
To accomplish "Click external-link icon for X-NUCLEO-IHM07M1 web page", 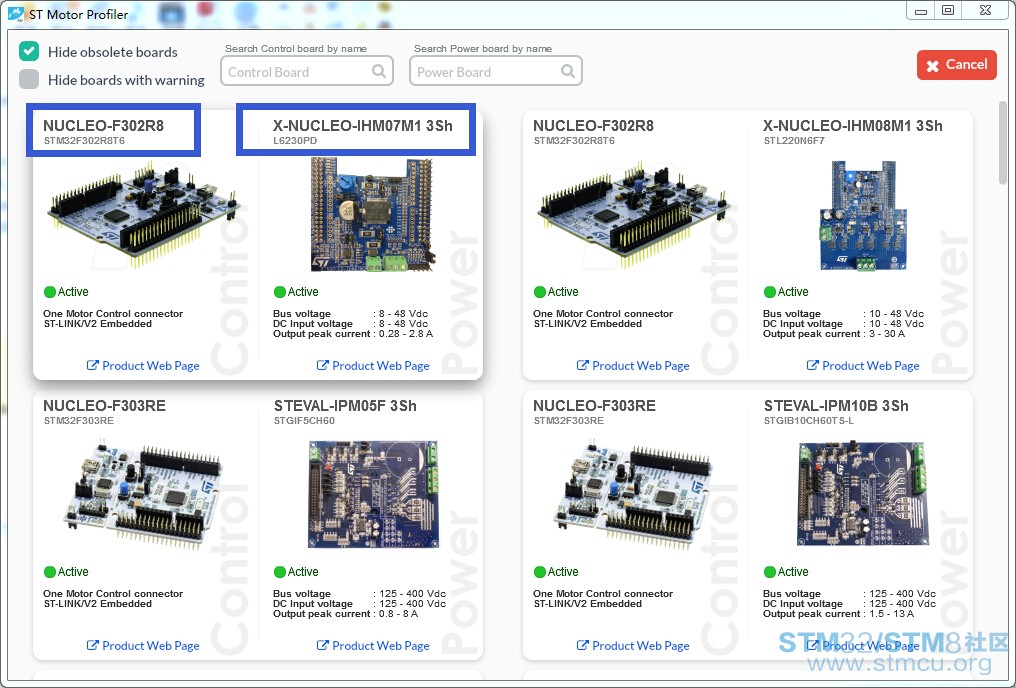I will (x=323, y=365).
